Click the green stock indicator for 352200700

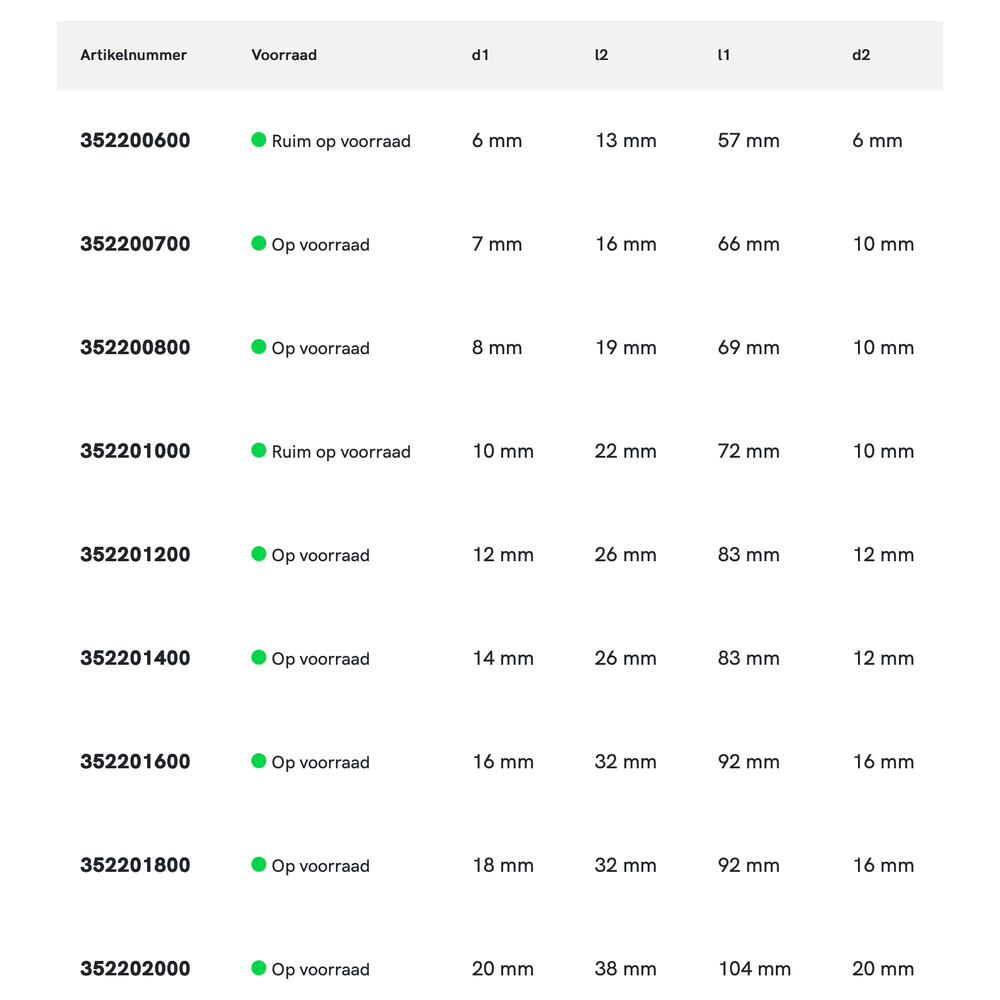click(259, 243)
